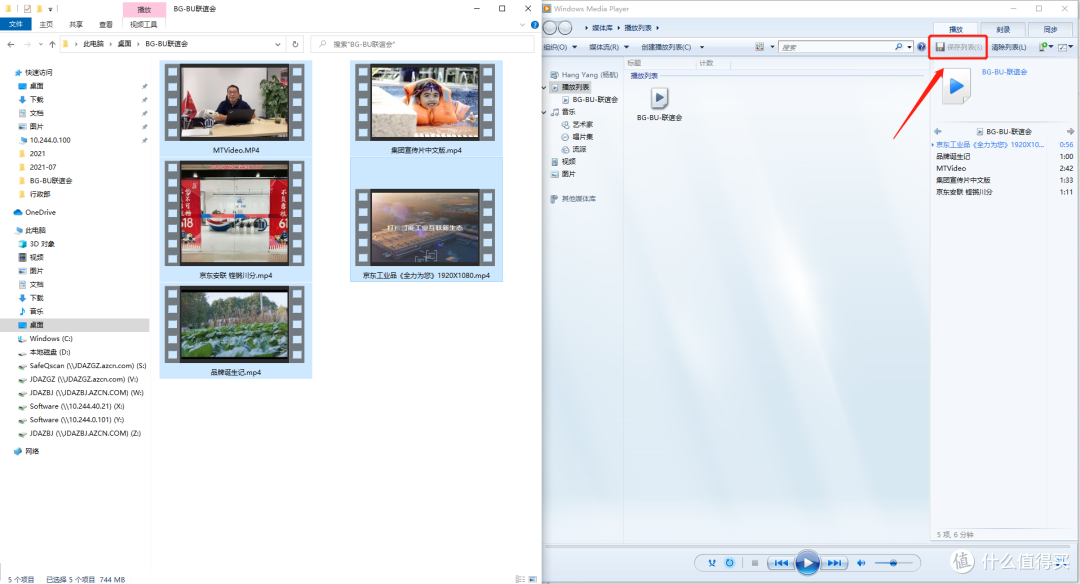Open the 创建播放列表 dropdown
This screenshot has height=584, width=1080.
672,47
